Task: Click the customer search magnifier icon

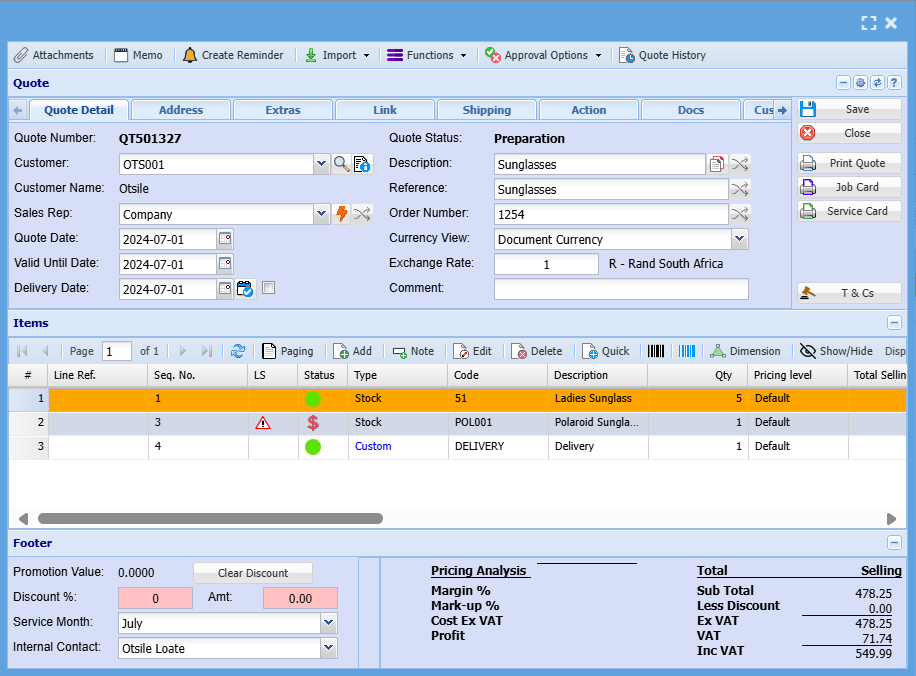Action: click(x=341, y=164)
